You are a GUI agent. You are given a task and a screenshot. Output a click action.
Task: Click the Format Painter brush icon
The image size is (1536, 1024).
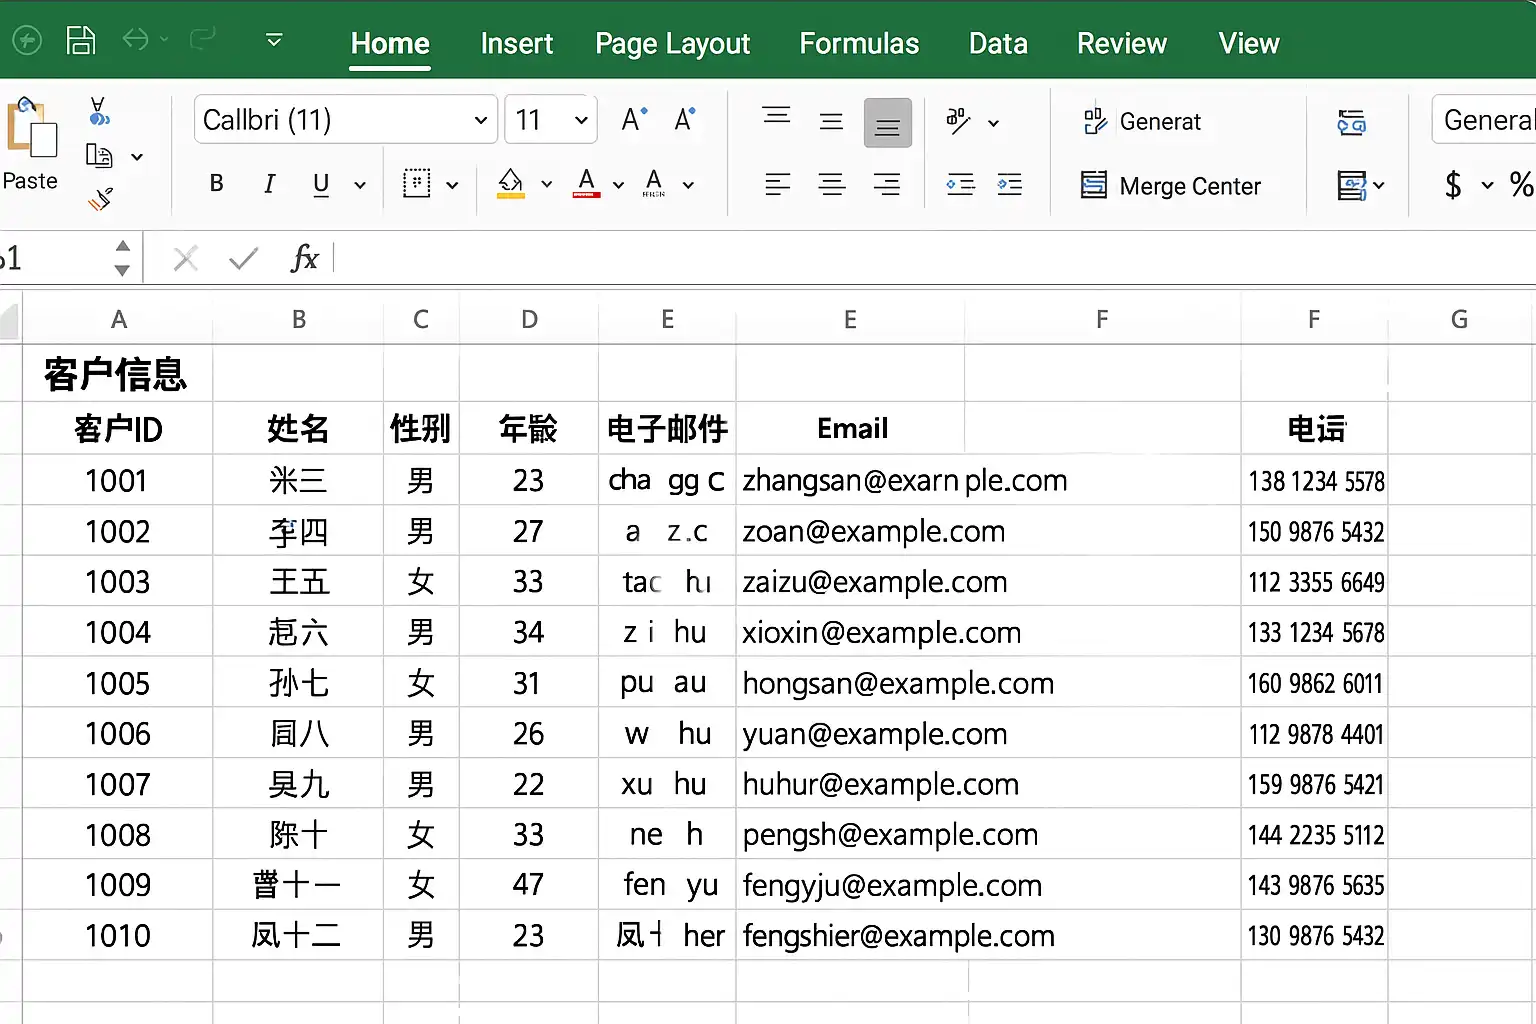pyautogui.click(x=100, y=199)
